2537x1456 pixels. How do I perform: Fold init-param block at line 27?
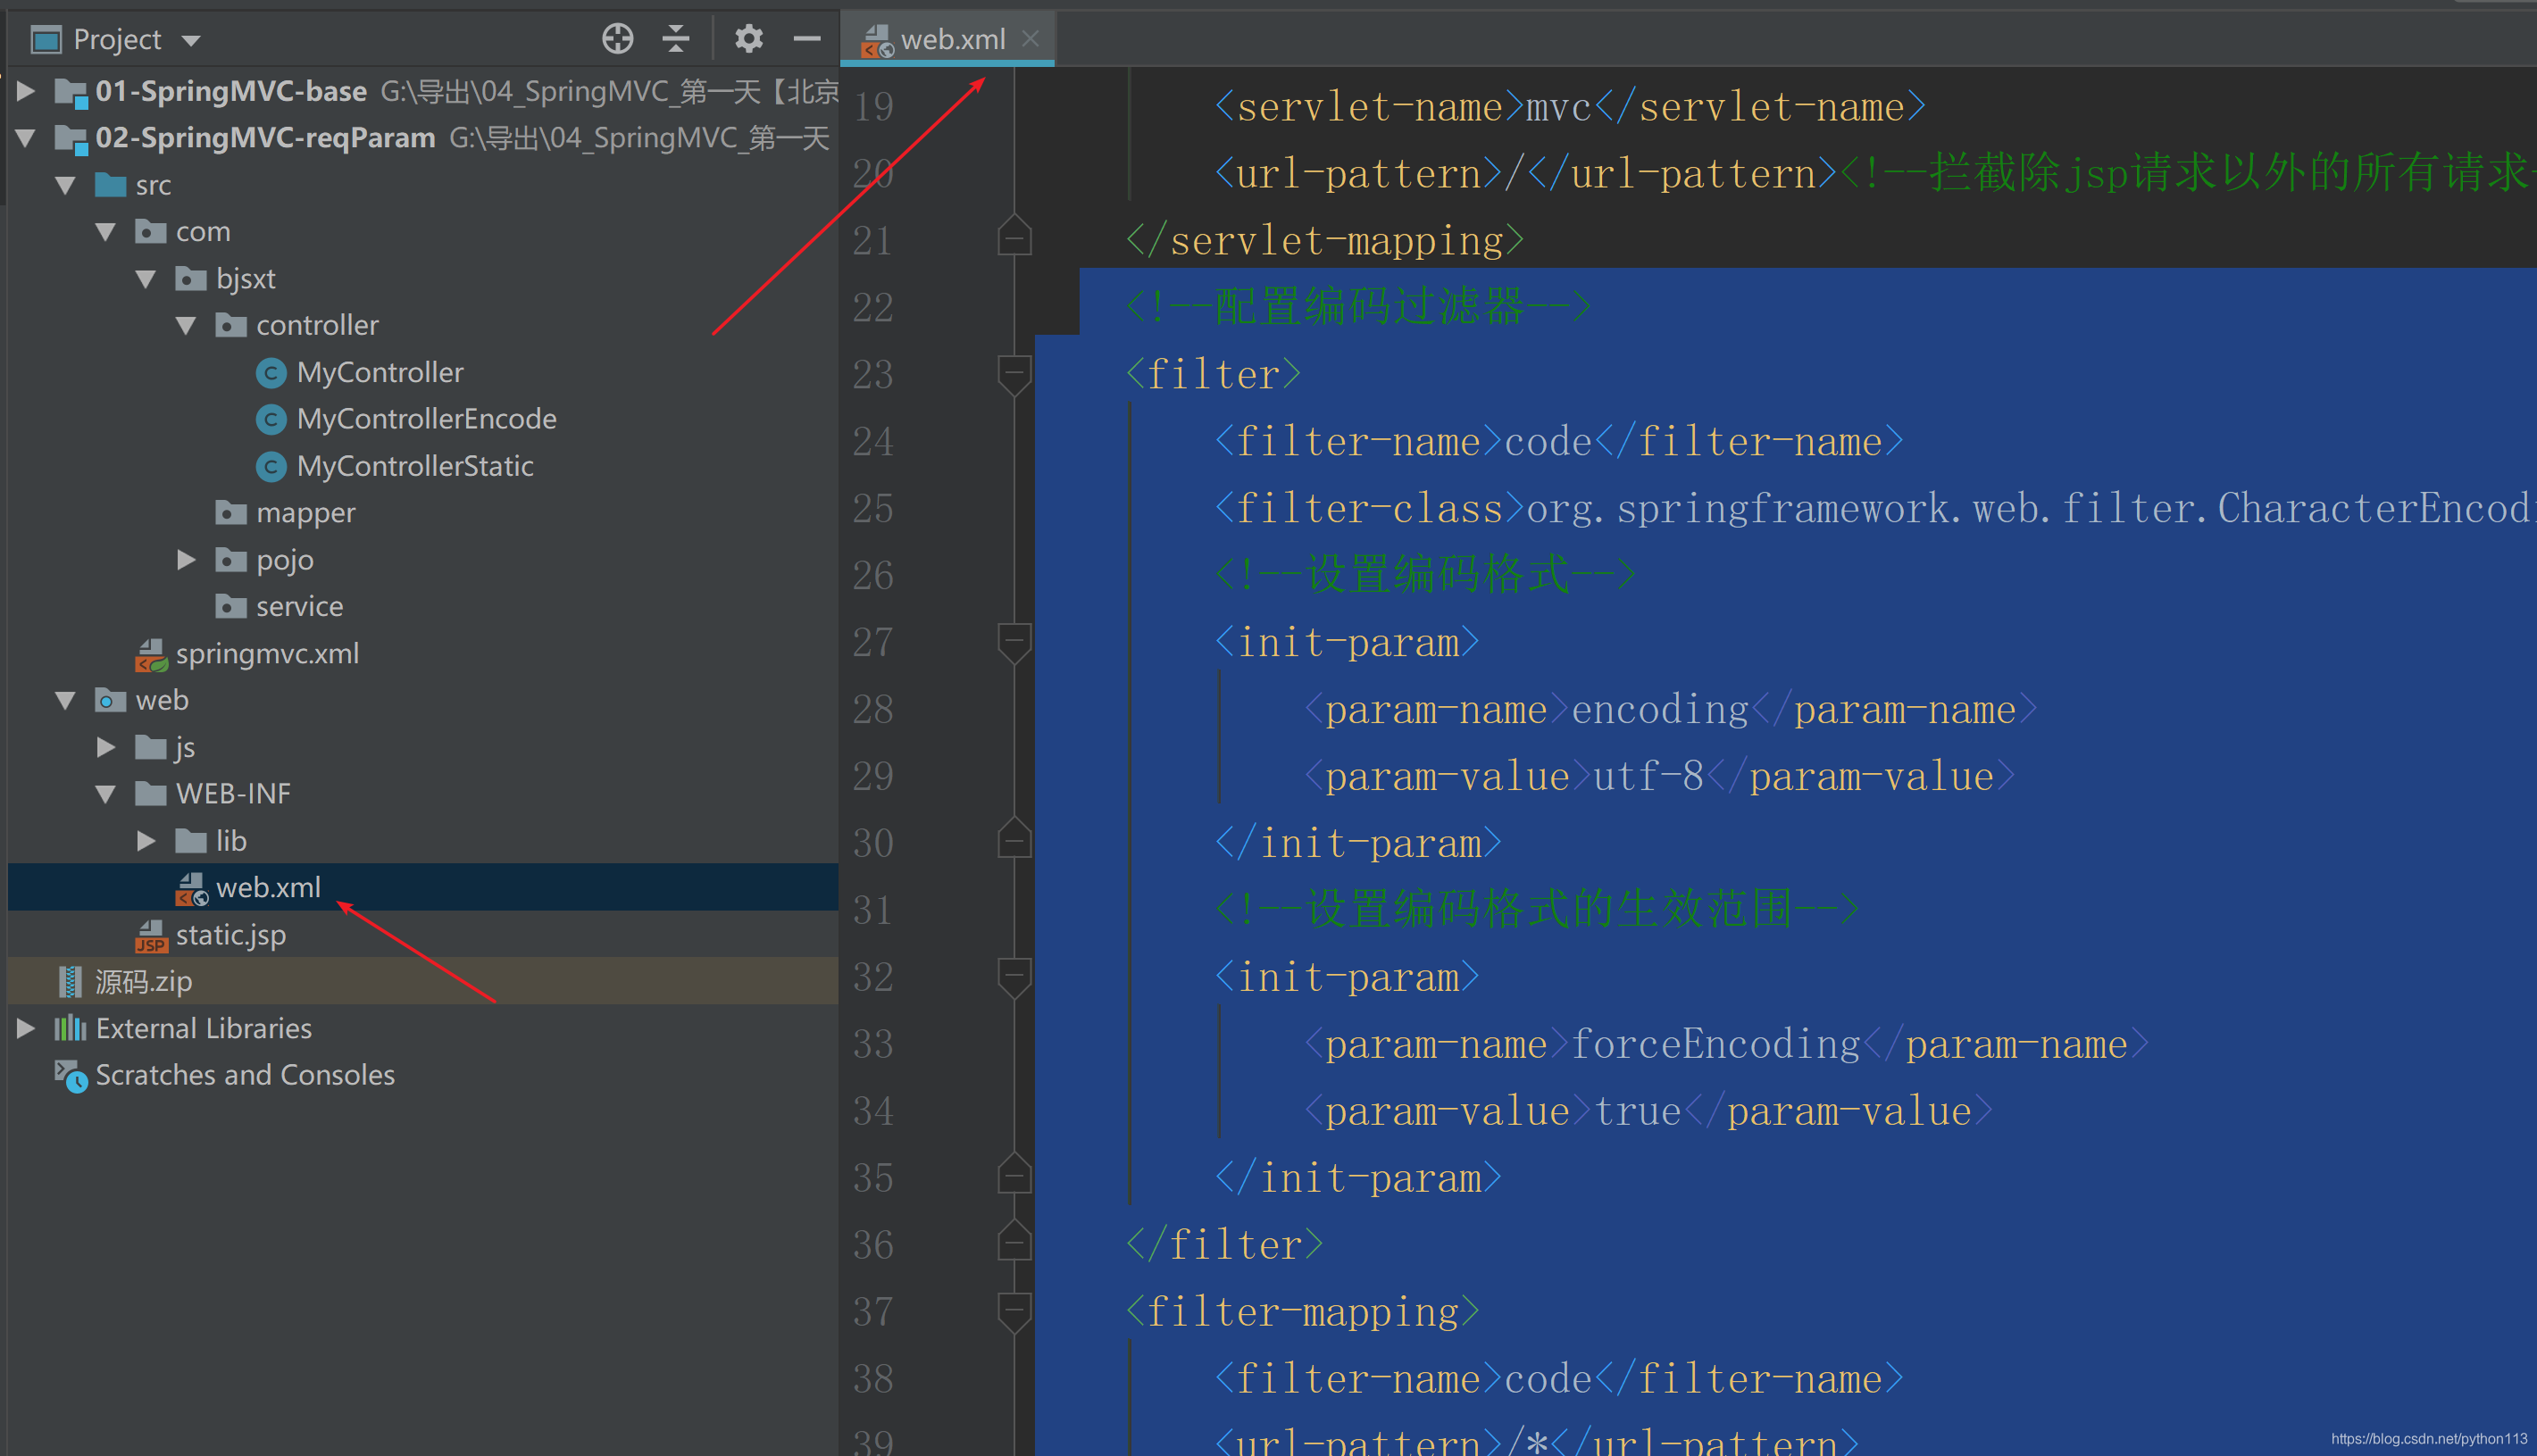[1014, 643]
